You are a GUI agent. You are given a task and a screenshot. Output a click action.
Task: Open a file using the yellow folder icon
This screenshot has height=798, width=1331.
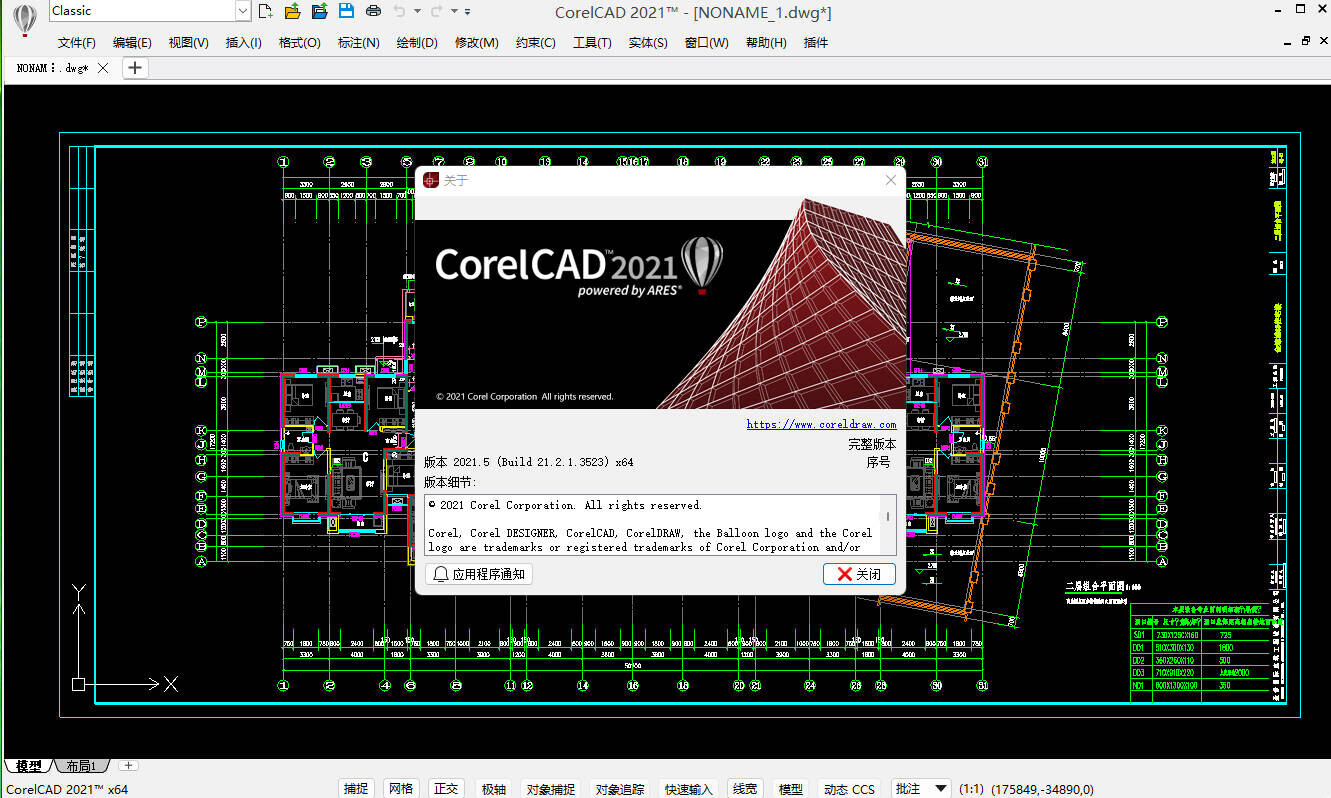click(292, 11)
